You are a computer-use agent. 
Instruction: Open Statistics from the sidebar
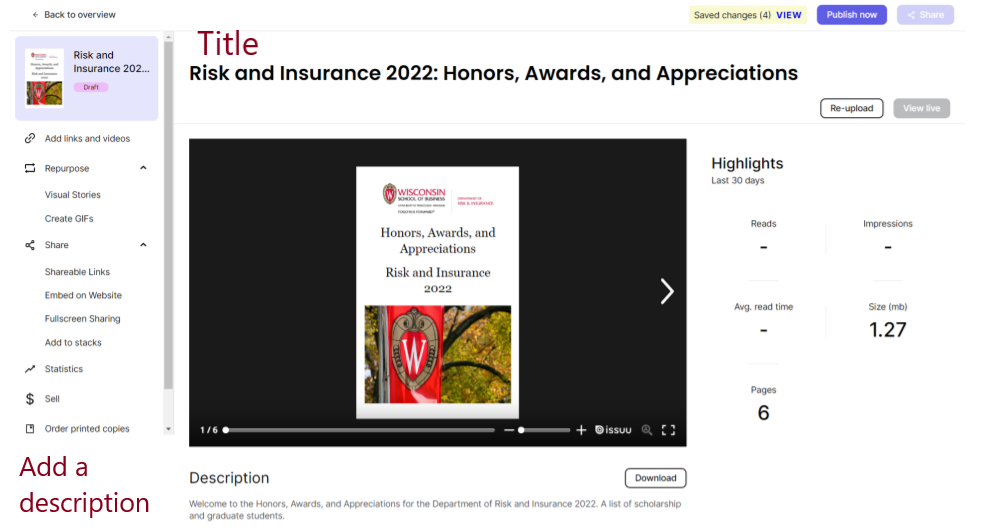click(x=64, y=369)
